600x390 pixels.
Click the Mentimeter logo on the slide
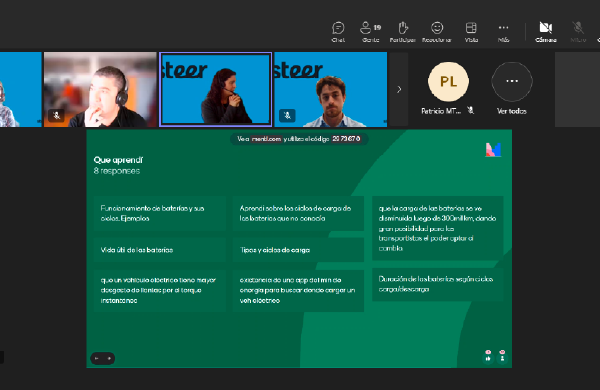(x=493, y=150)
